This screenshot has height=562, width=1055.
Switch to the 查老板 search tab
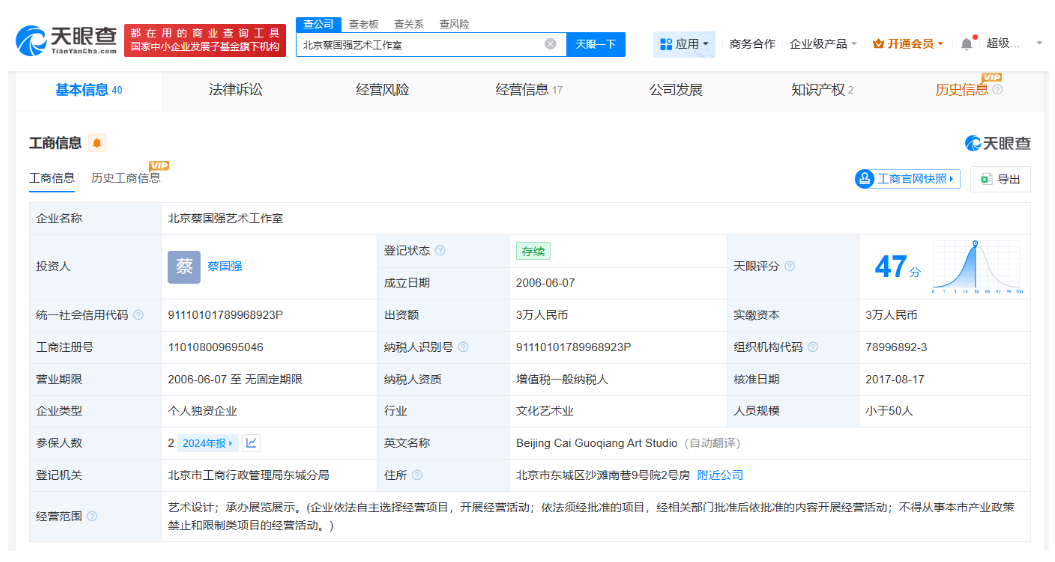363,24
